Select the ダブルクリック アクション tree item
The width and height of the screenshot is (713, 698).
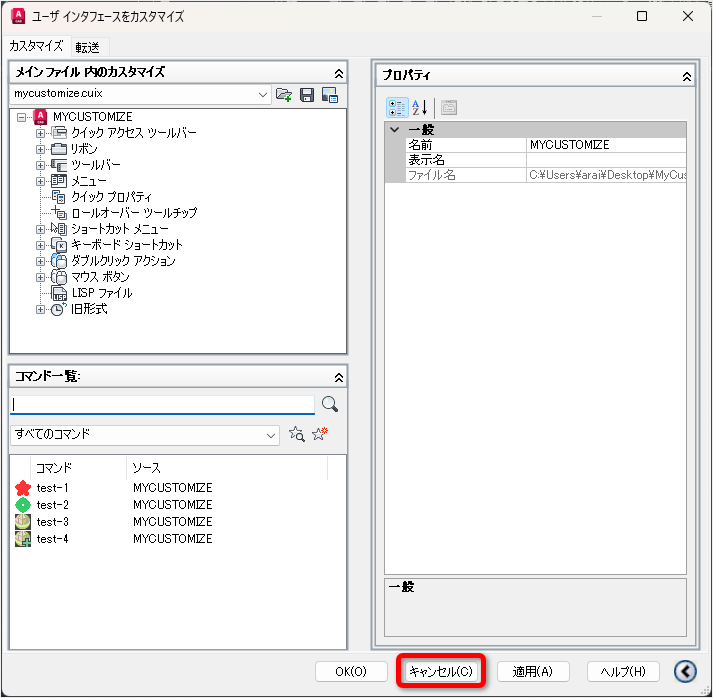click(x=123, y=261)
